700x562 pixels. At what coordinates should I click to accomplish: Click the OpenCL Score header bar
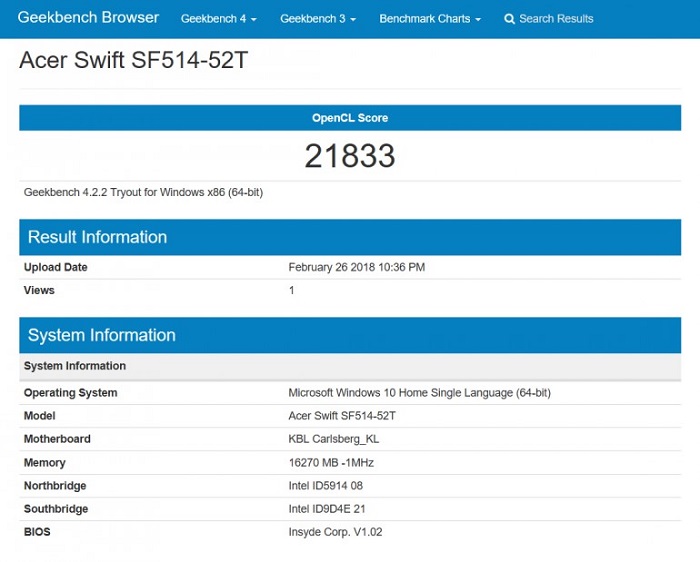click(350, 118)
